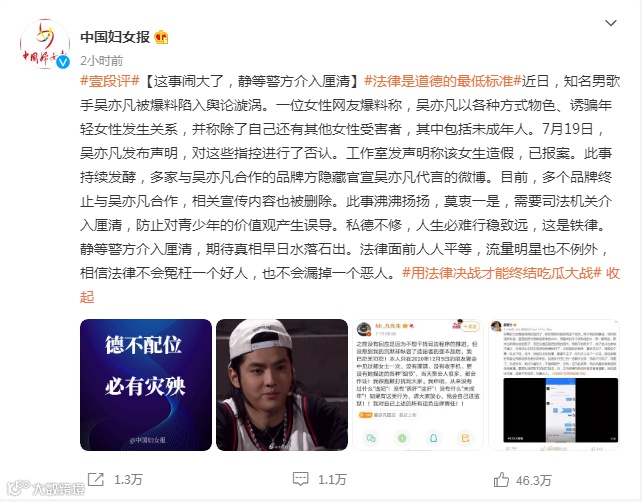Open the #壹段评# hashtag

[x=110, y=81]
